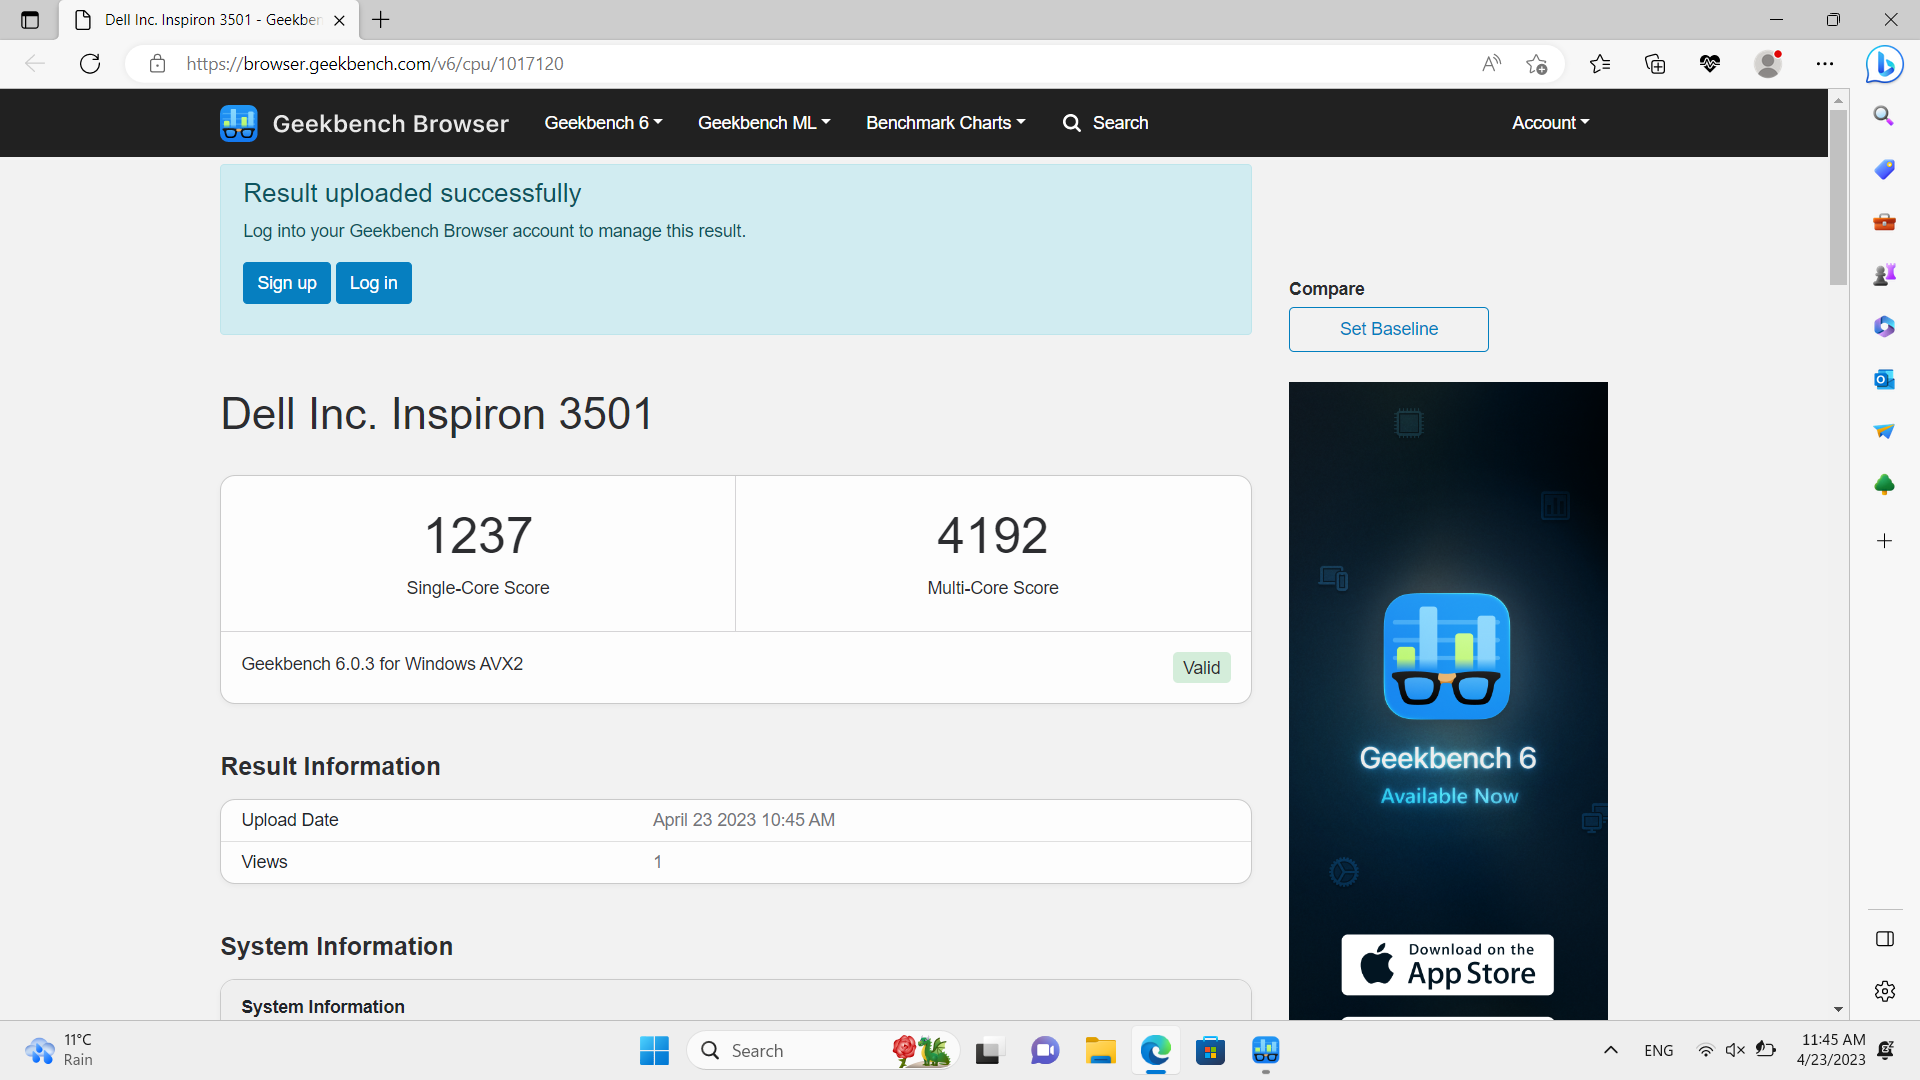Open Read Aloud icon in address bar
Viewport: 1920px width, 1080px height.
pos(1491,64)
